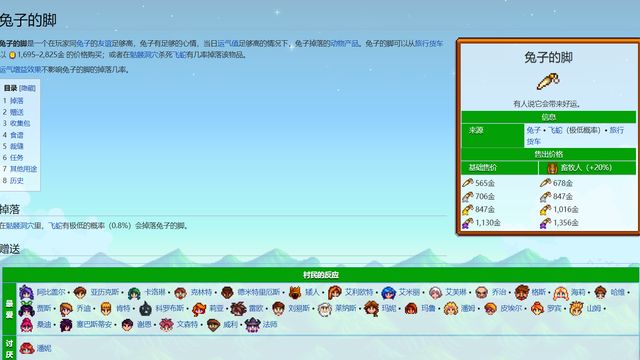Click Willy's portrait icon (威利)
Viewport: 640px width, 360px height.
213,325
